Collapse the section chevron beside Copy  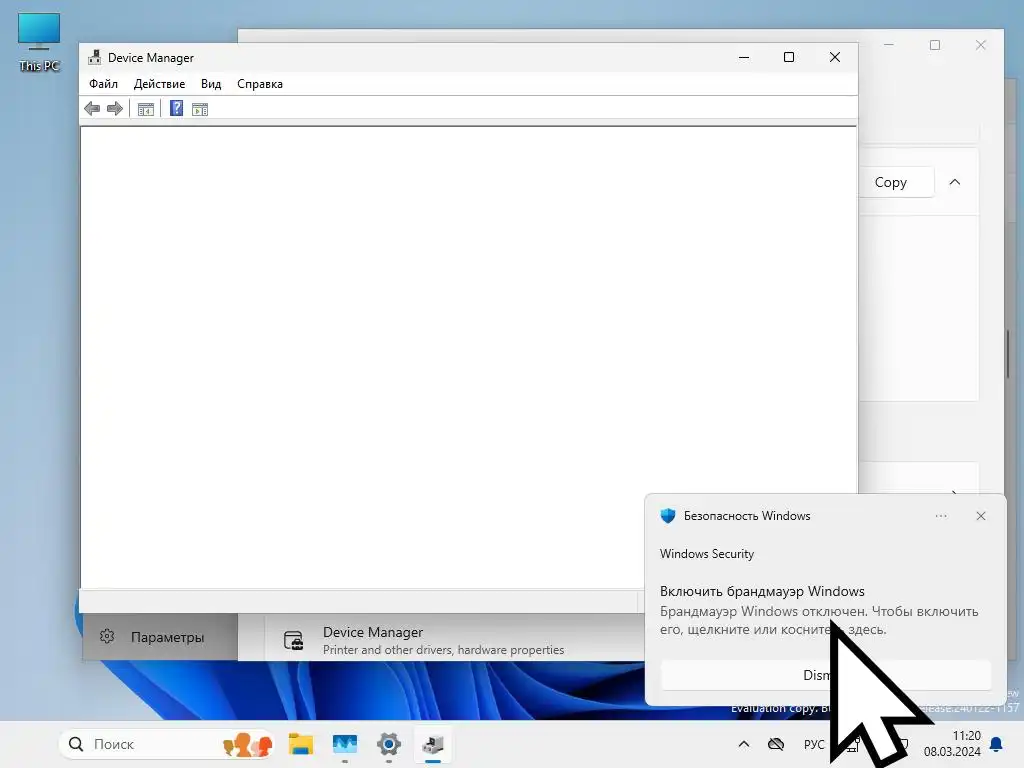955,182
